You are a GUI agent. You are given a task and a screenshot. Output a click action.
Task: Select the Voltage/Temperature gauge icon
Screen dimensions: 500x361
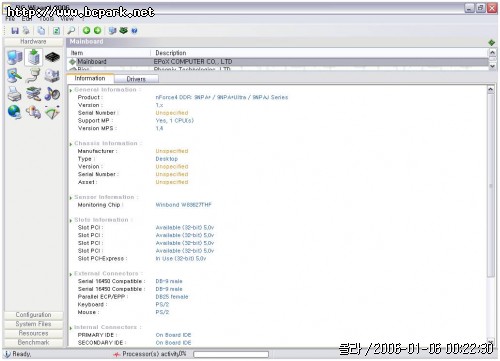tap(52, 112)
